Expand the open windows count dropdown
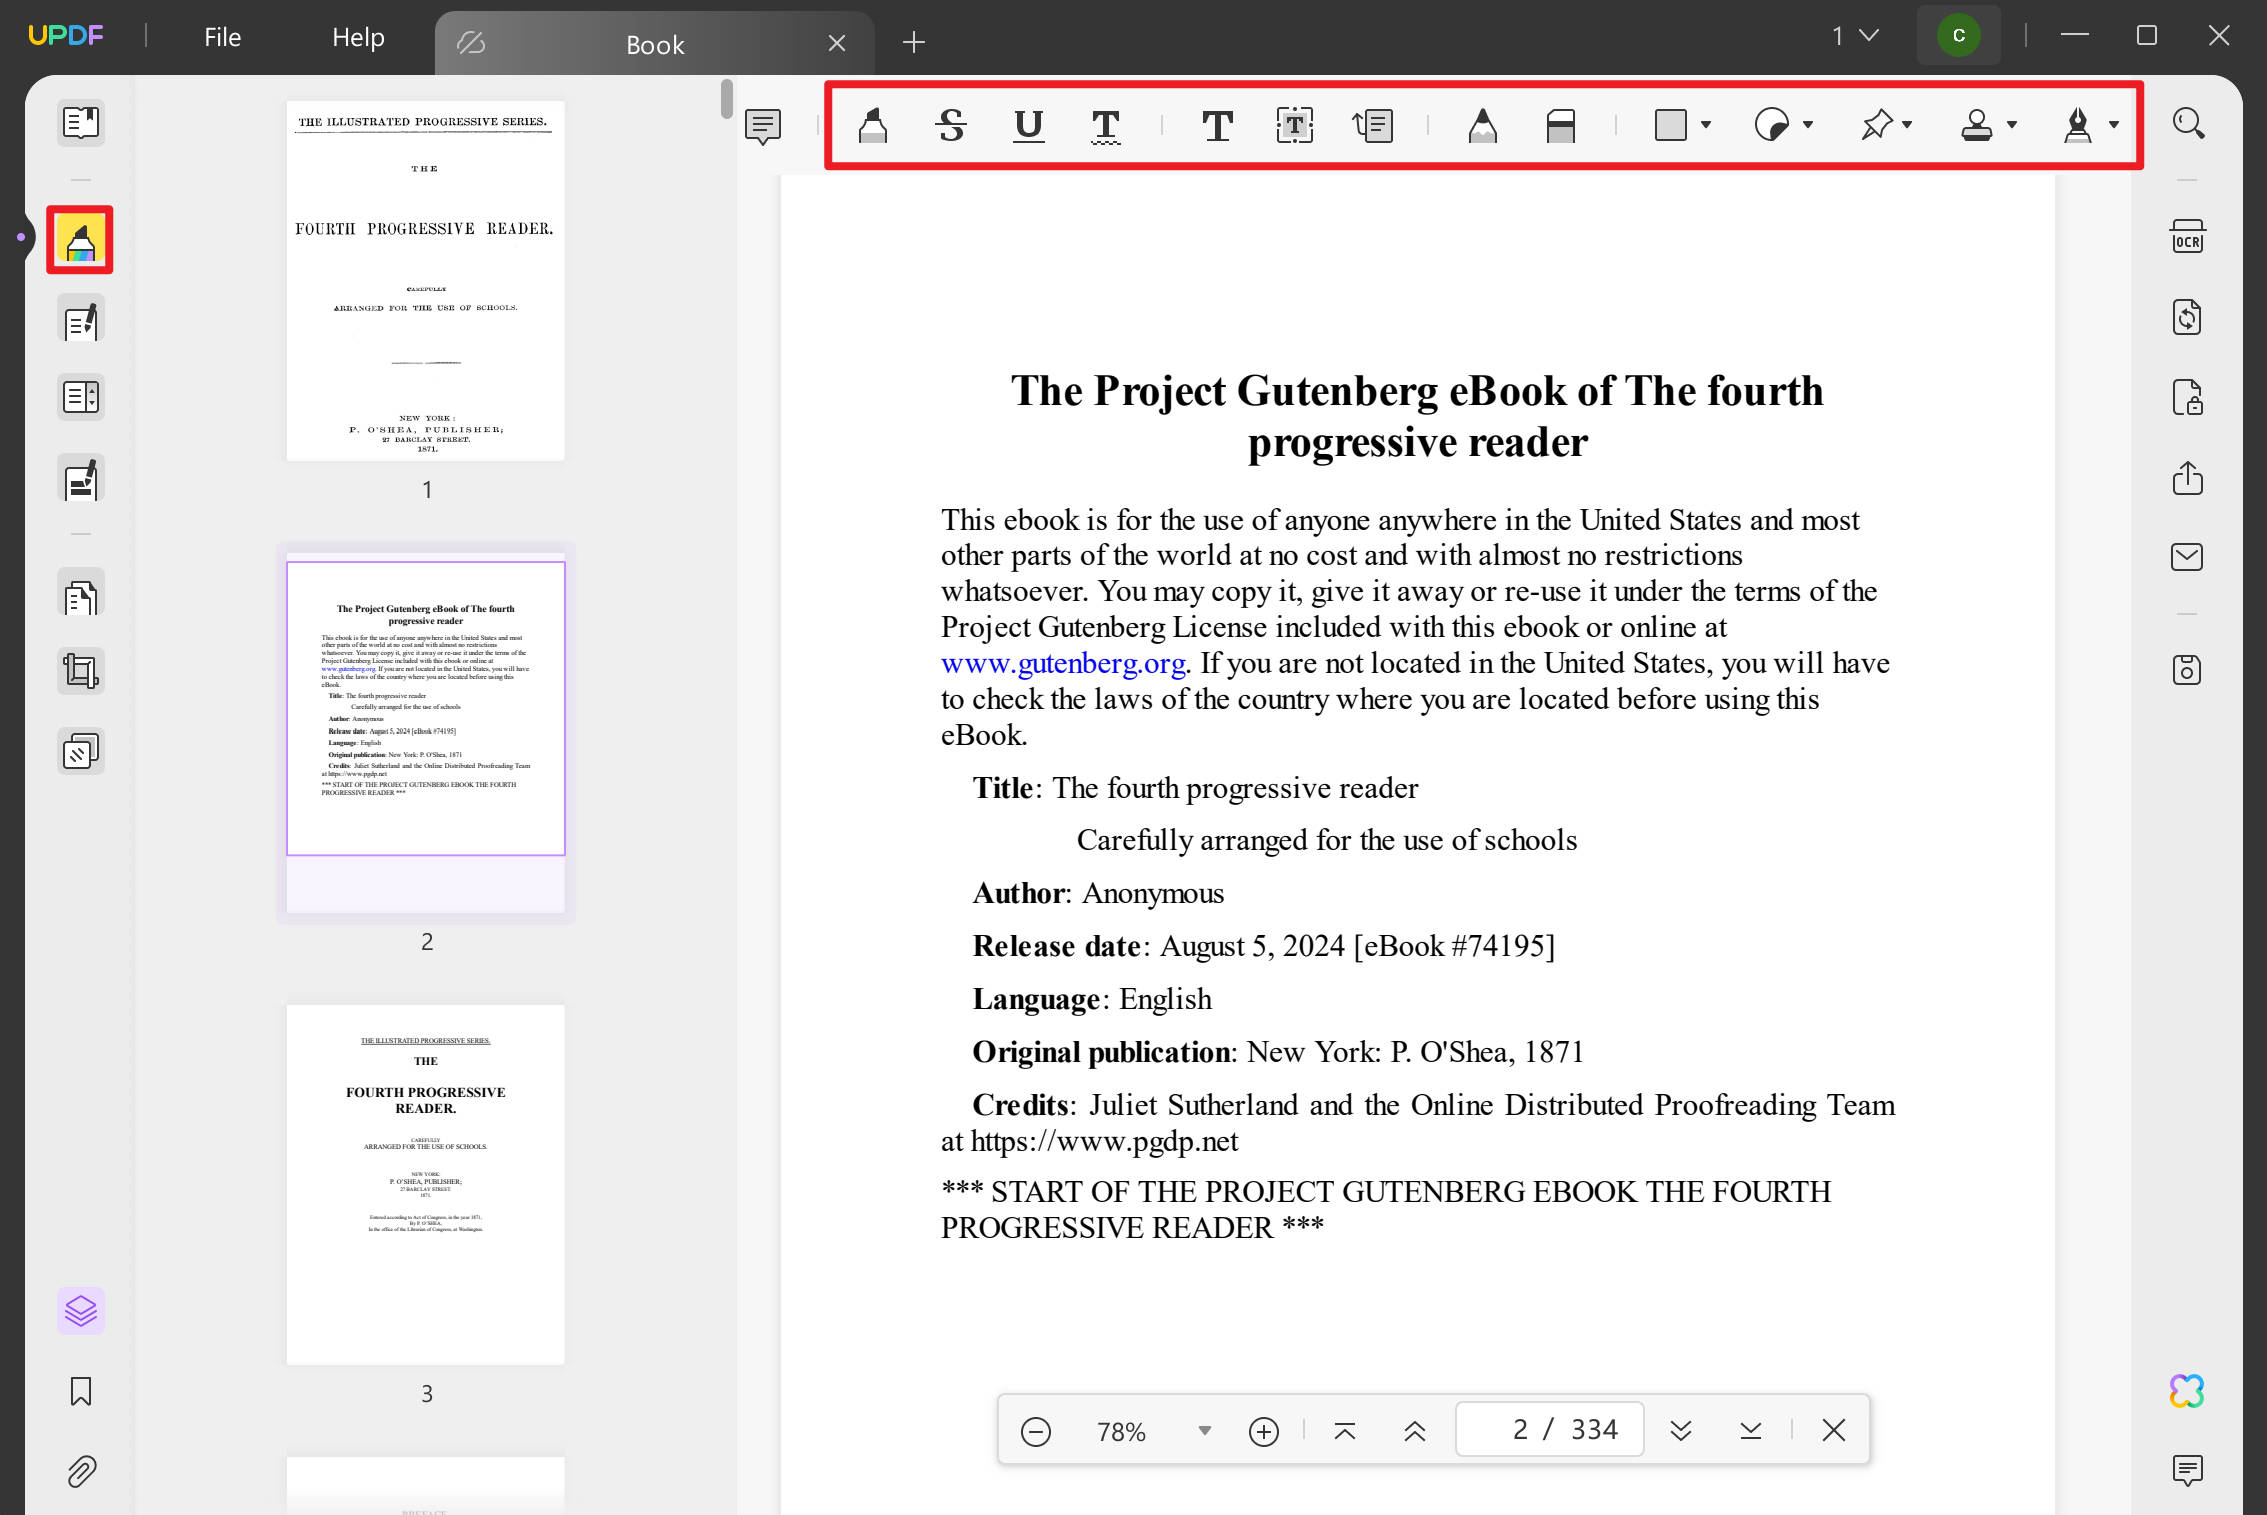Image resolution: width=2267 pixels, height=1515 pixels. [x=1856, y=36]
